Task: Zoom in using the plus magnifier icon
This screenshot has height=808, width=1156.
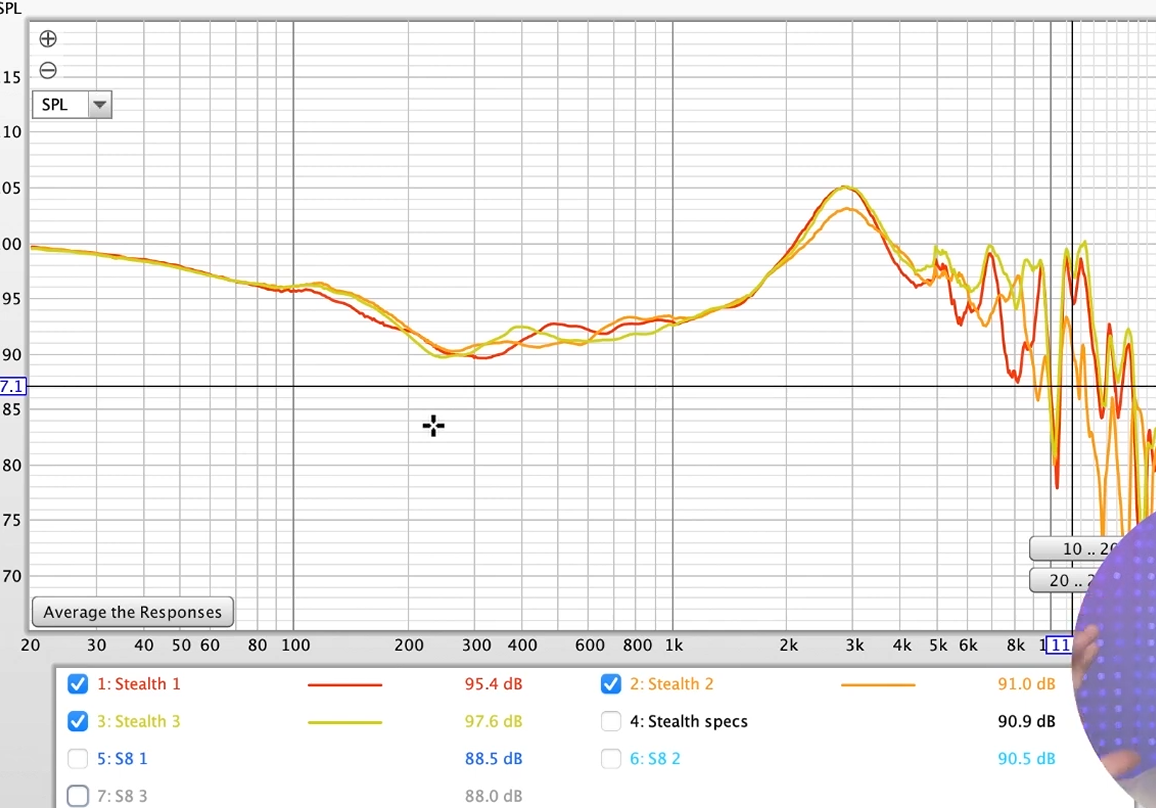Action: point(48,38)
